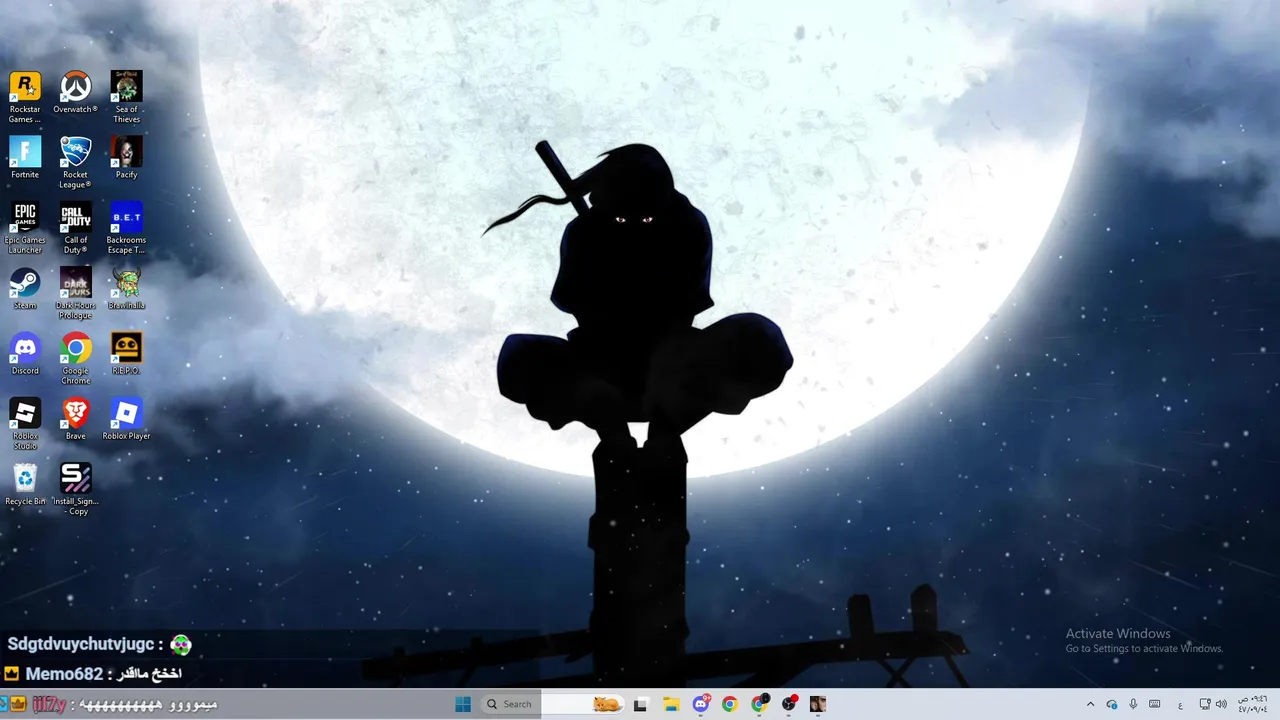Image resolution: width=1280 pixels, height=720 pixels.
Task: Select the Recycle Bin icon
Action: coord(25,484)
